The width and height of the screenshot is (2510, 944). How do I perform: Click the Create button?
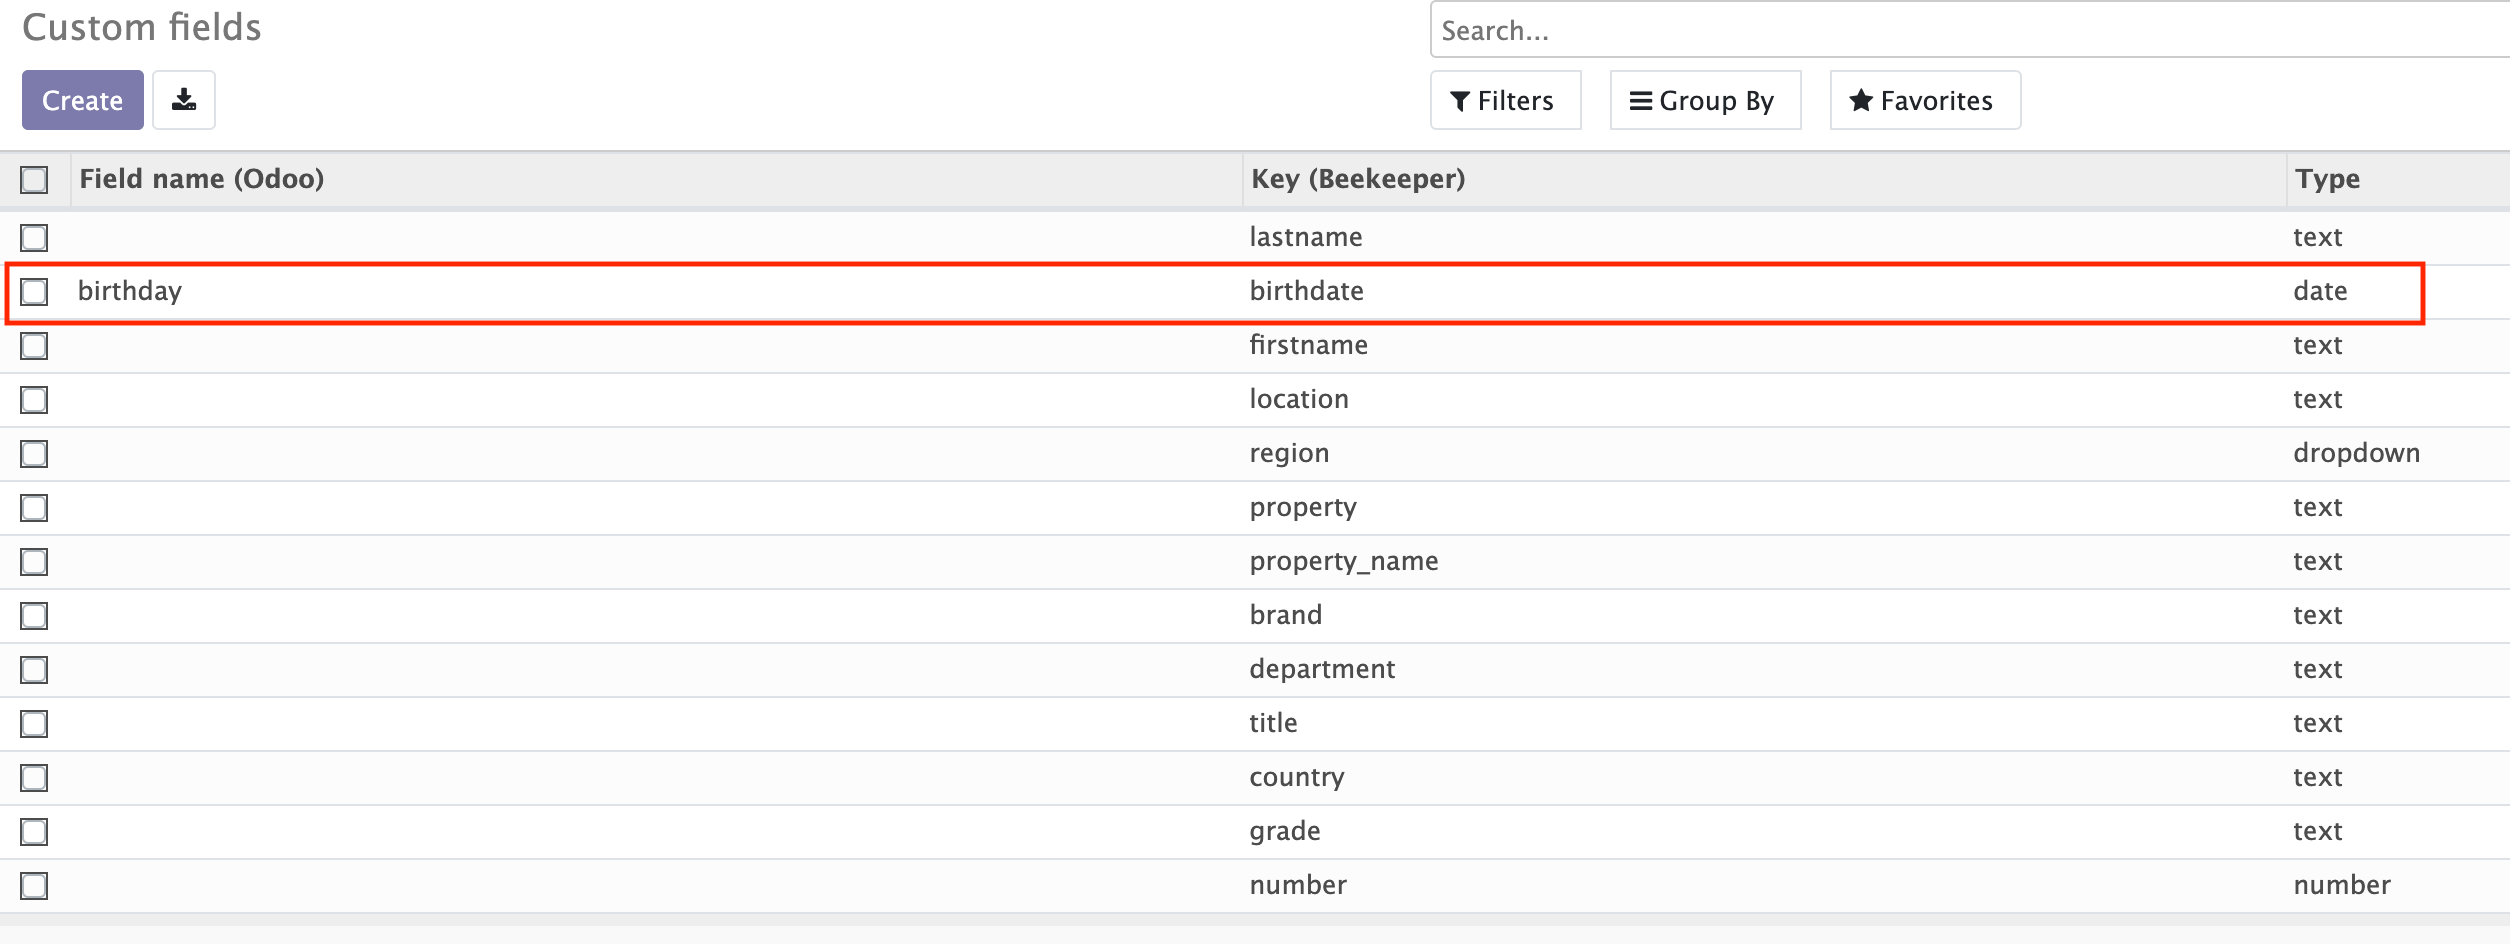click(83, 100)
